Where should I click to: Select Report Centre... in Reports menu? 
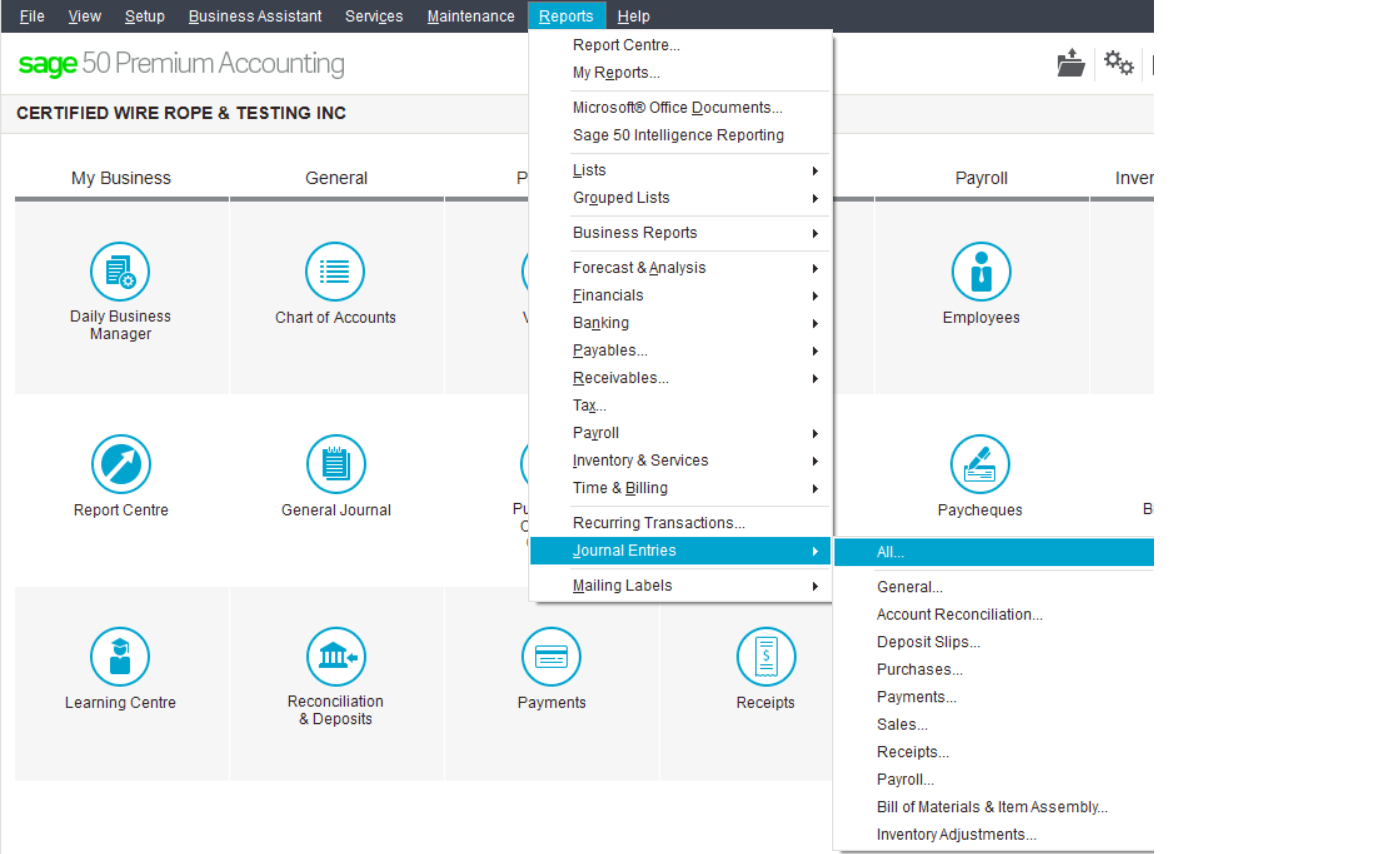[680, 45]
